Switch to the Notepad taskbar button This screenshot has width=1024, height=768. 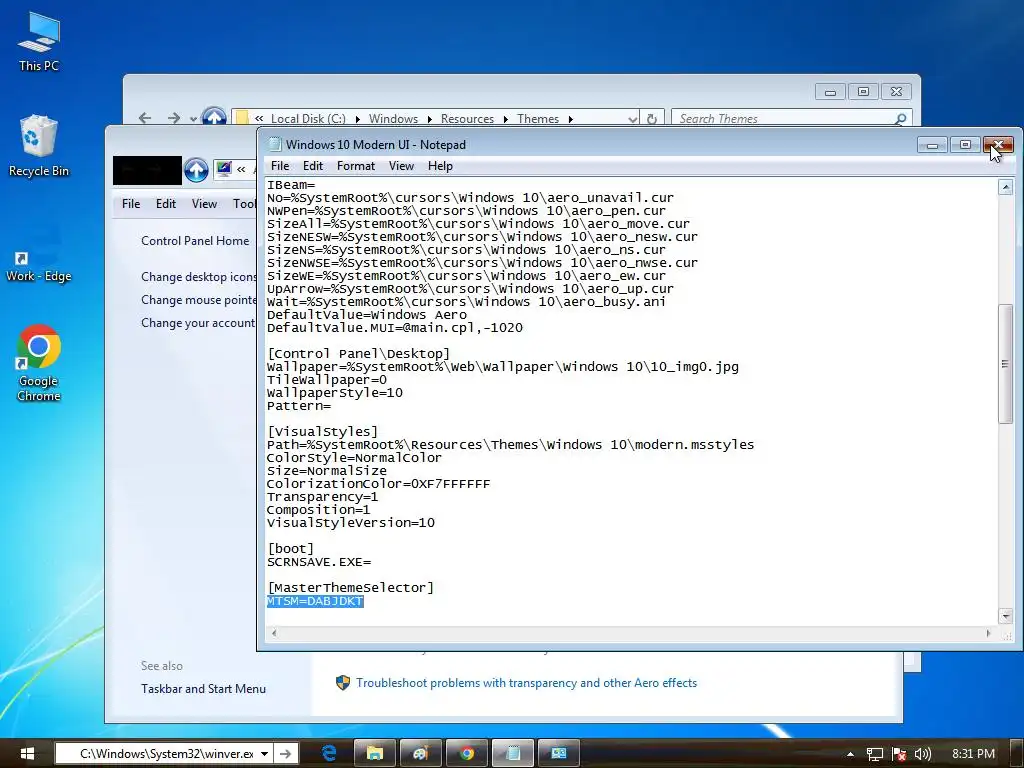pyautogui.click(x=513, y=753)
